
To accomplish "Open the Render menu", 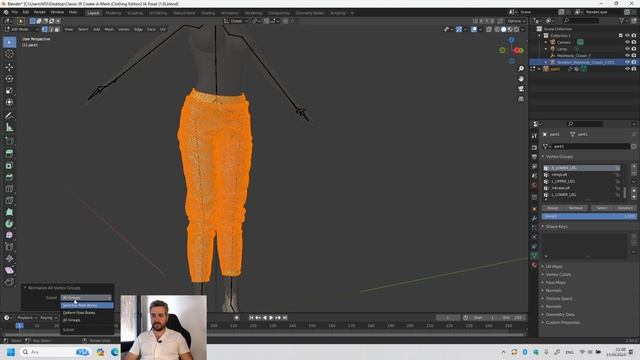I will (40, 12).
